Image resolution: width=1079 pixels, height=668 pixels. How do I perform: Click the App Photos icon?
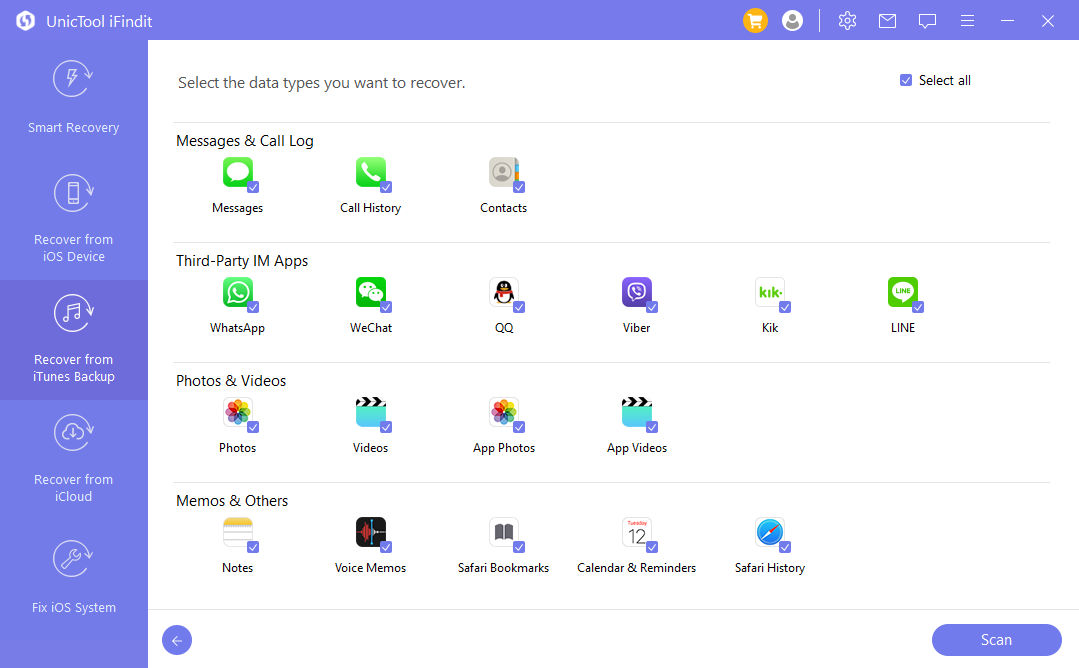(504, 411)
